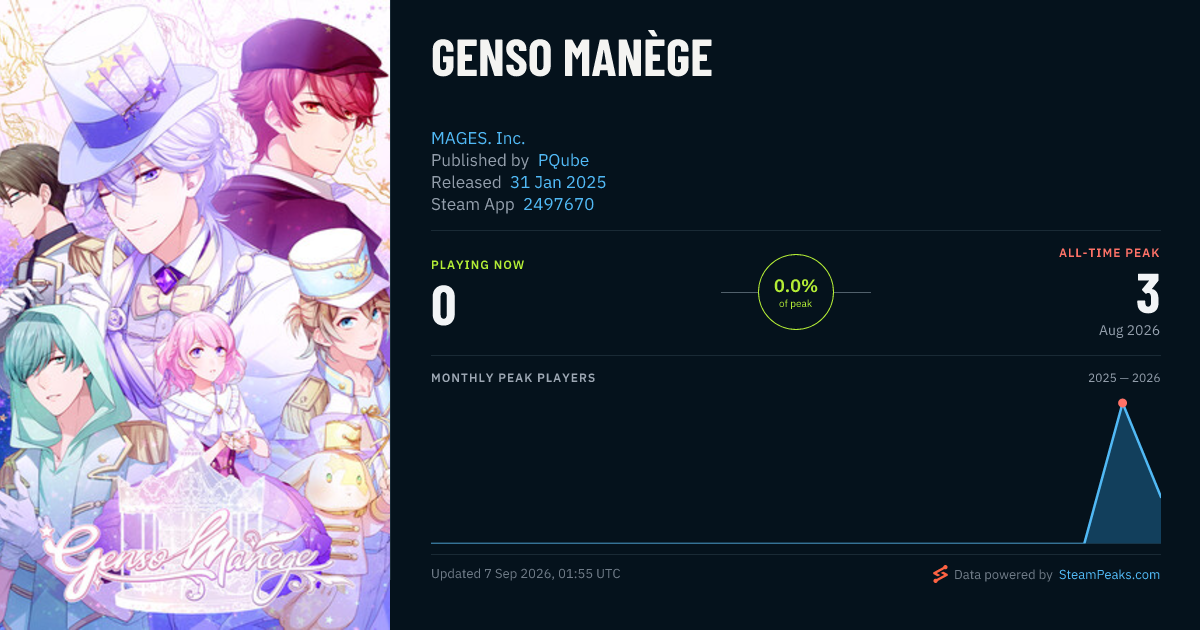Viewport: 1200px width, 630px height.
Task: Click the GENSO MANÈGE title heading
Action: (x=571, y=59)
